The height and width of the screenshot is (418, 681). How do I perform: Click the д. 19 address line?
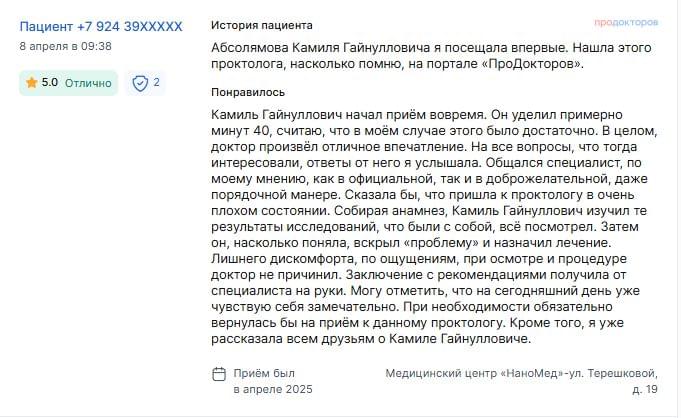[645, 389]
